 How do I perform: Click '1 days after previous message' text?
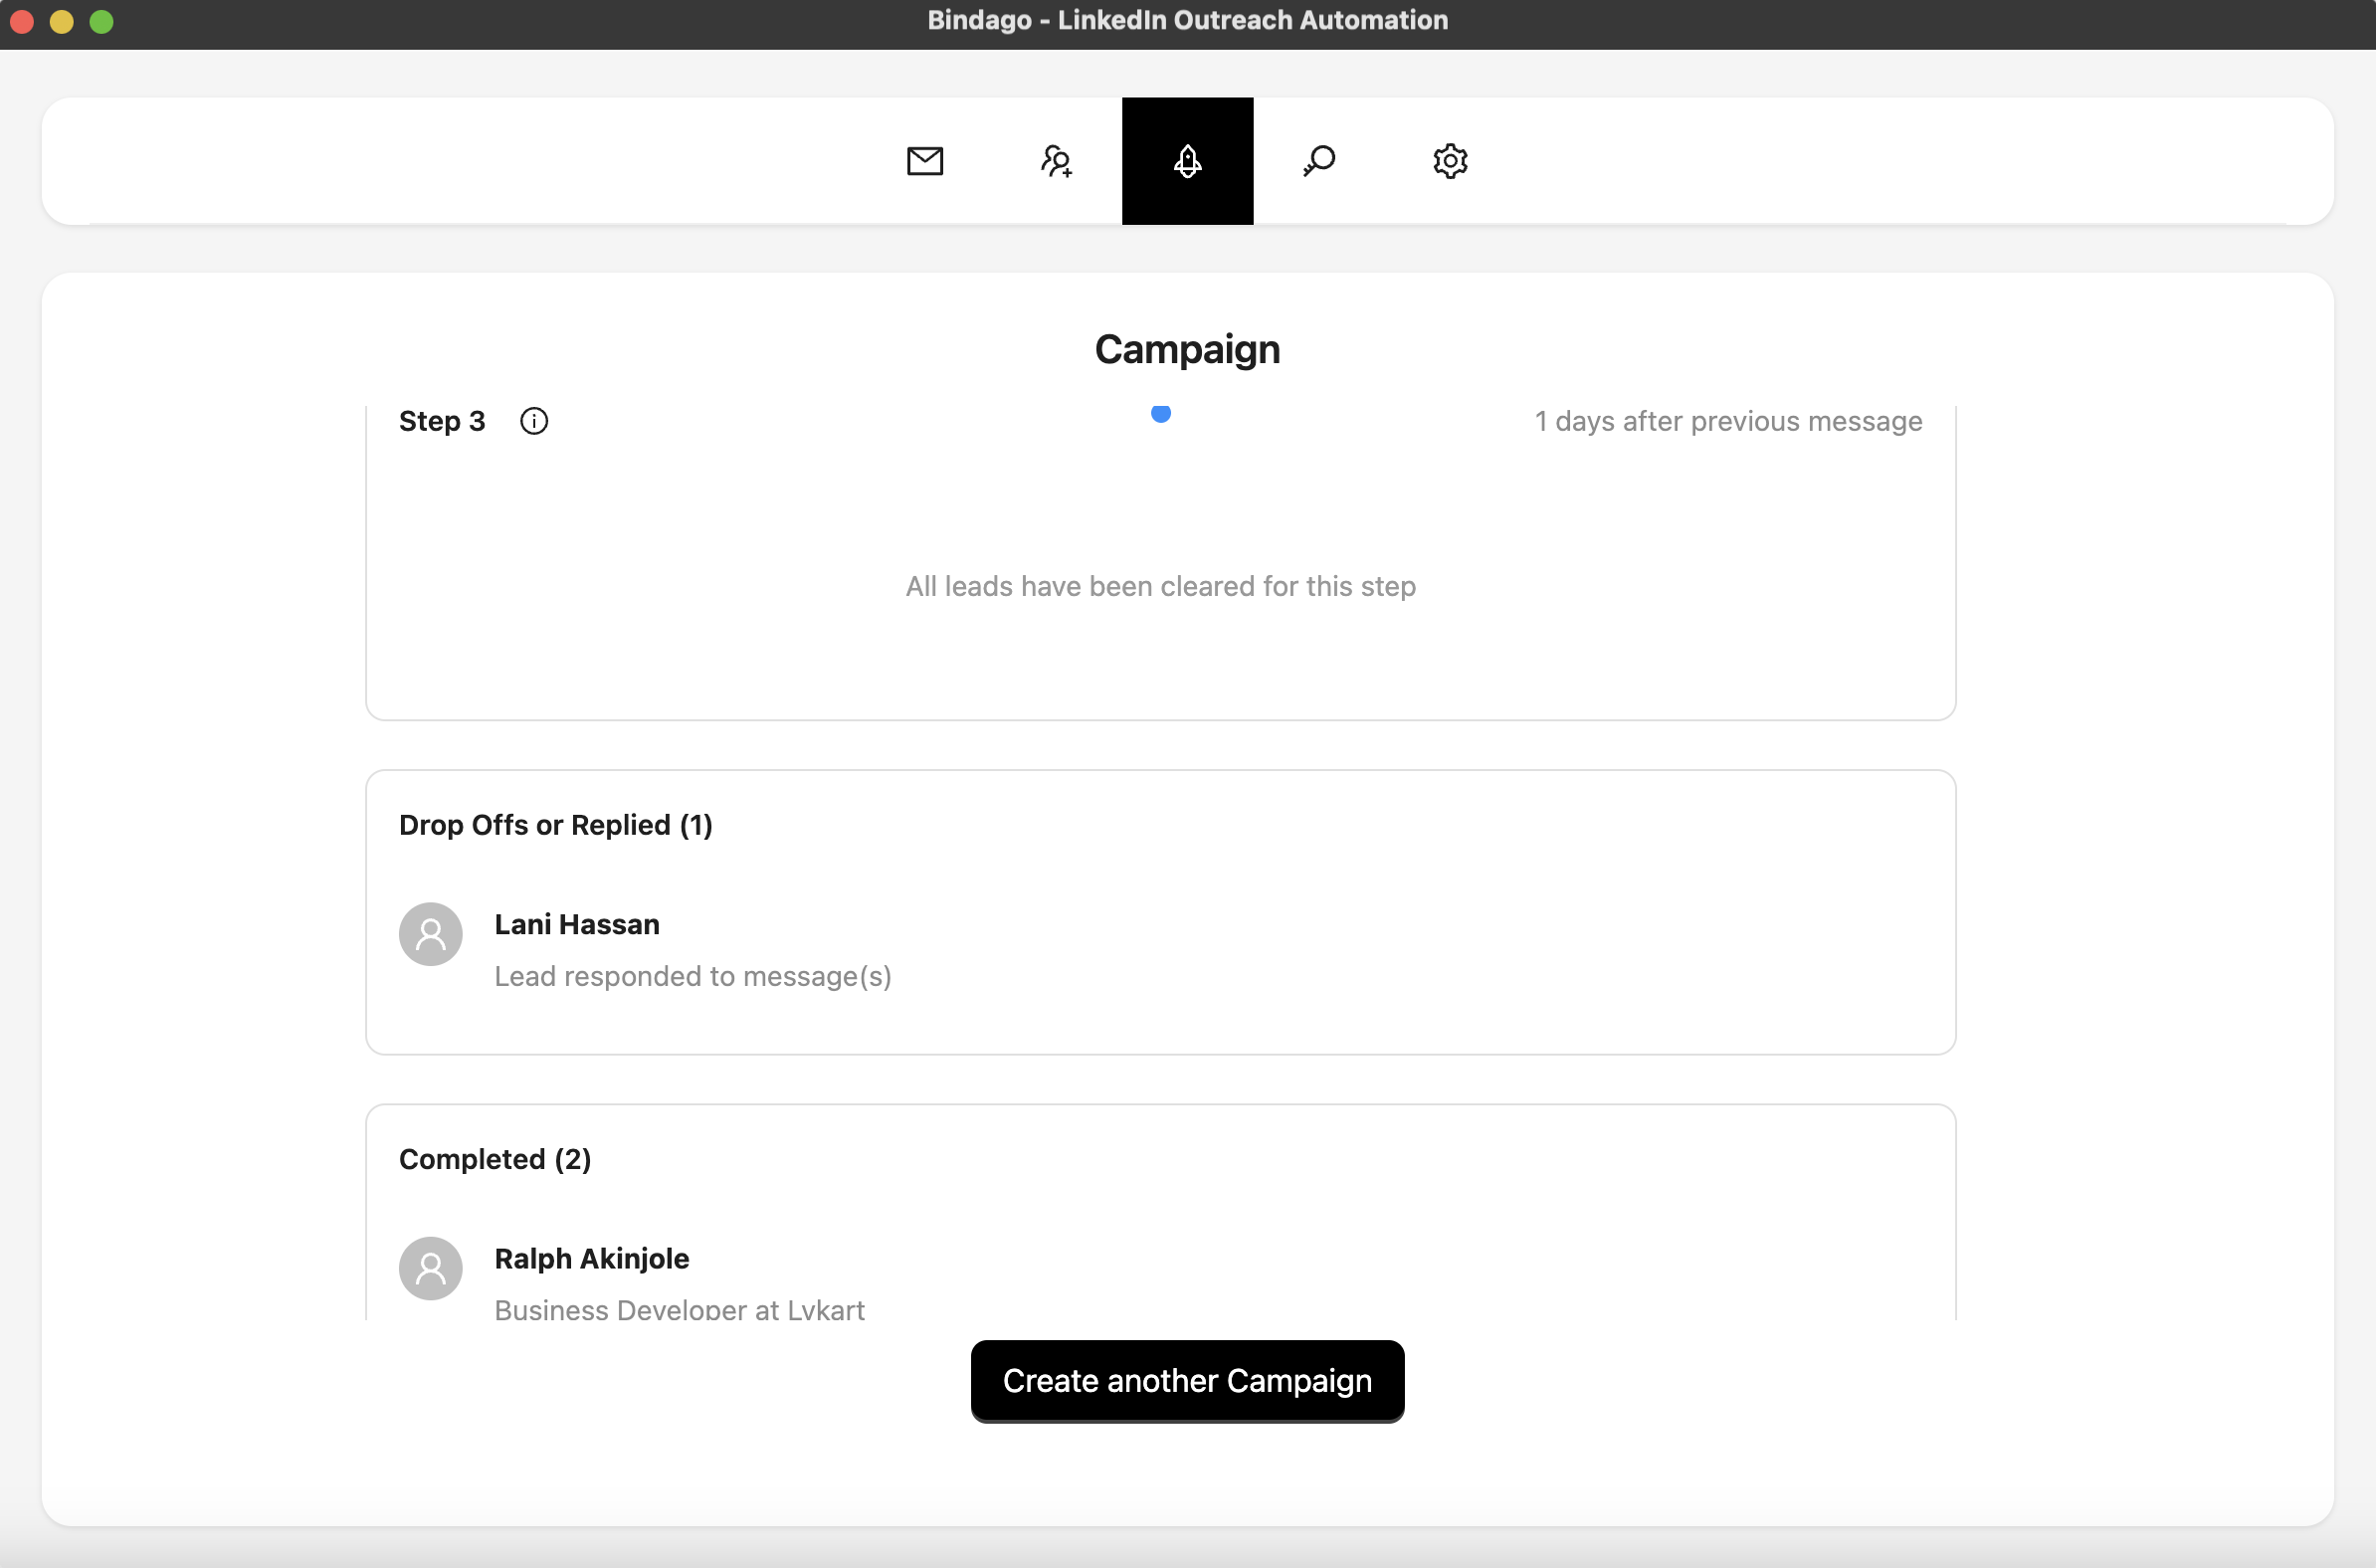1728,421
